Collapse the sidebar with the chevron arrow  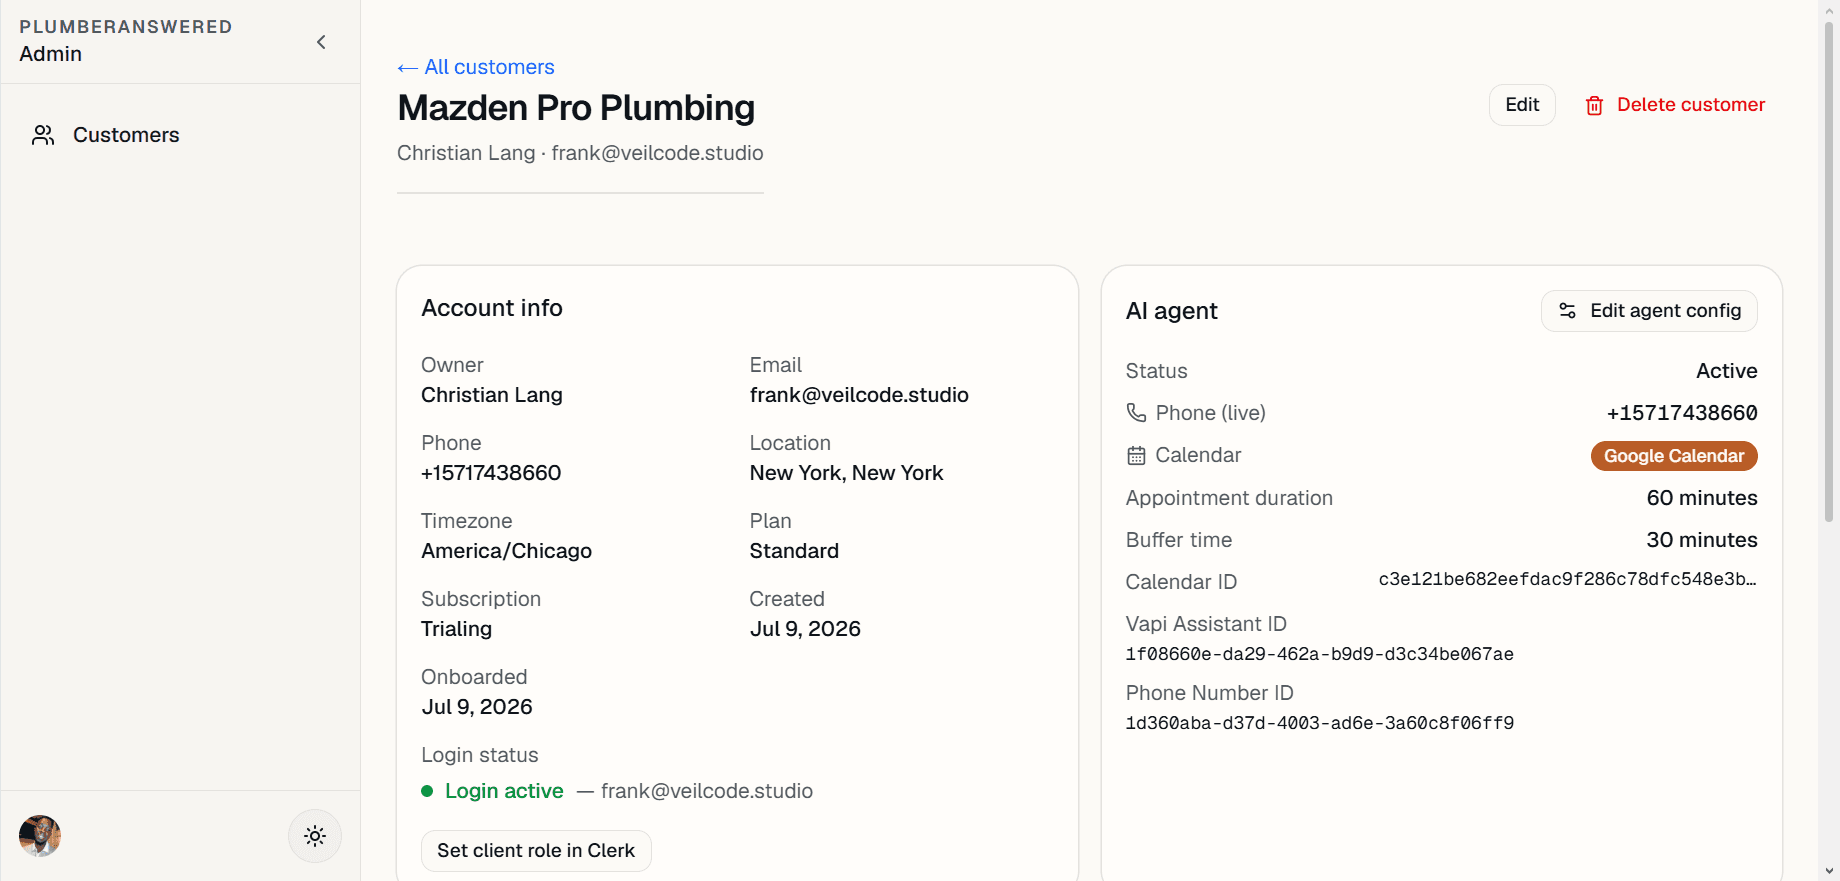point(321,42)
